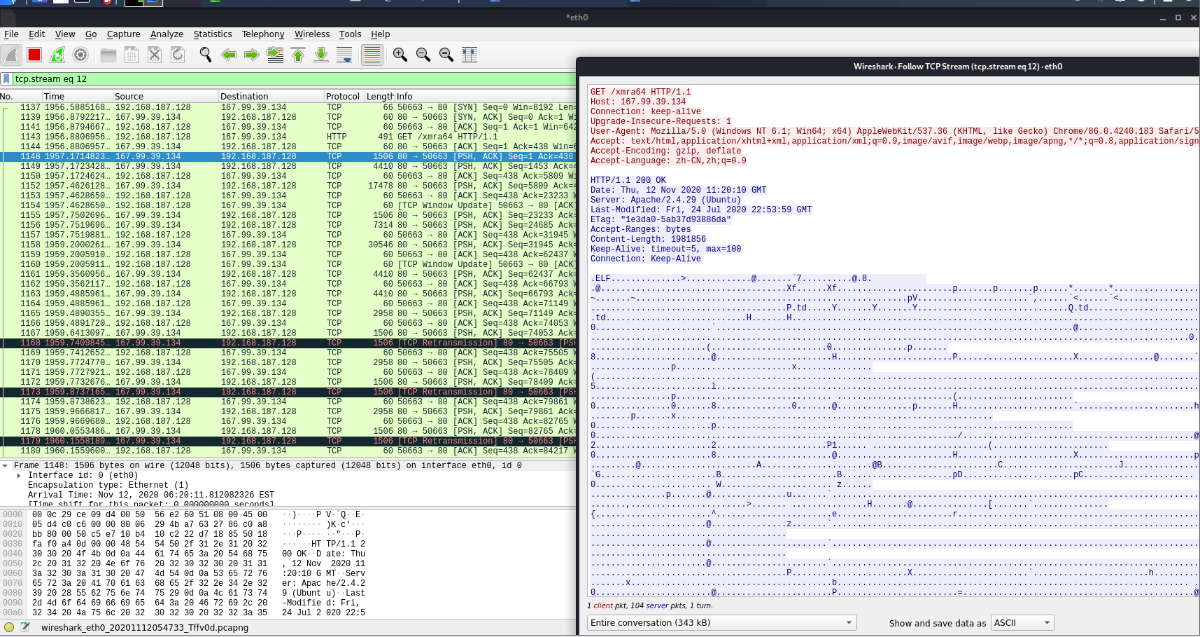Sort packets by Destination column header
This screenshot has height=637, width=1200.
pyautogui.click(x=270, y=96)
